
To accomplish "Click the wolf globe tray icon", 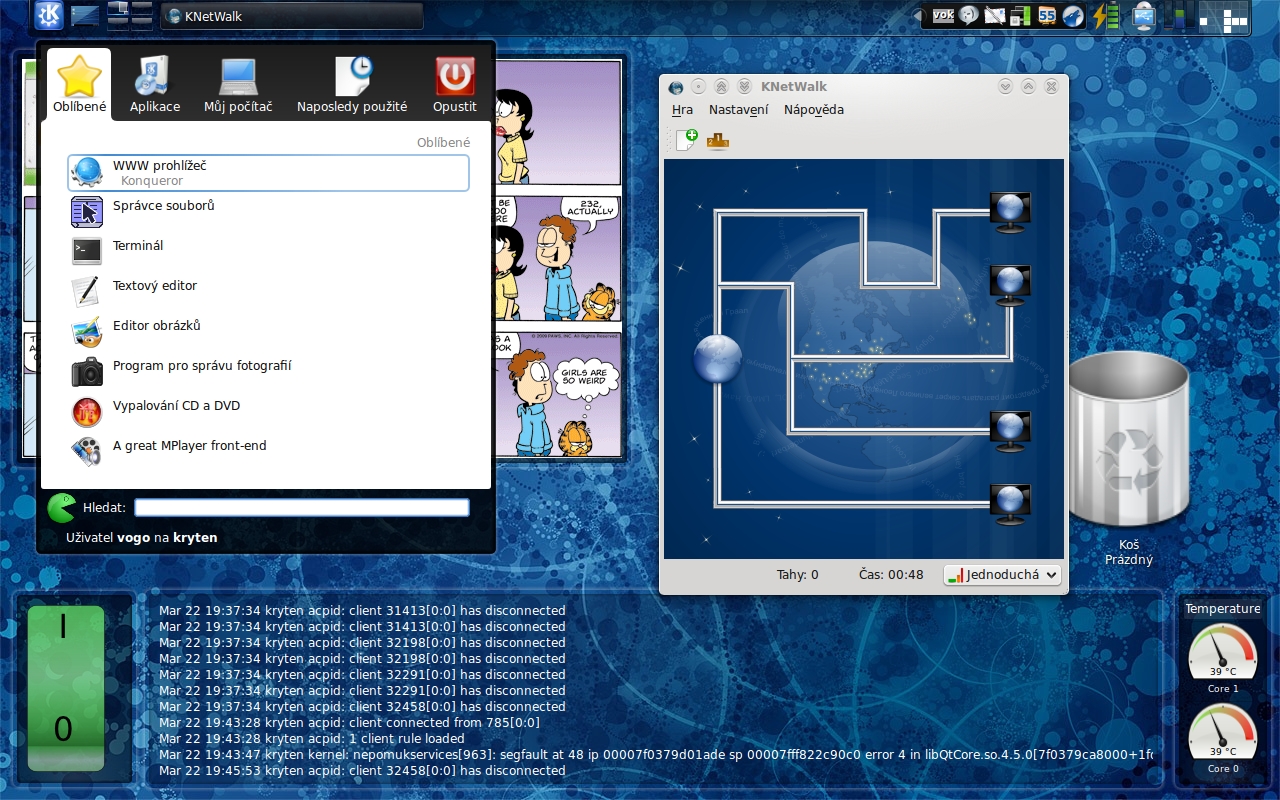I will tap(1073, 15).
